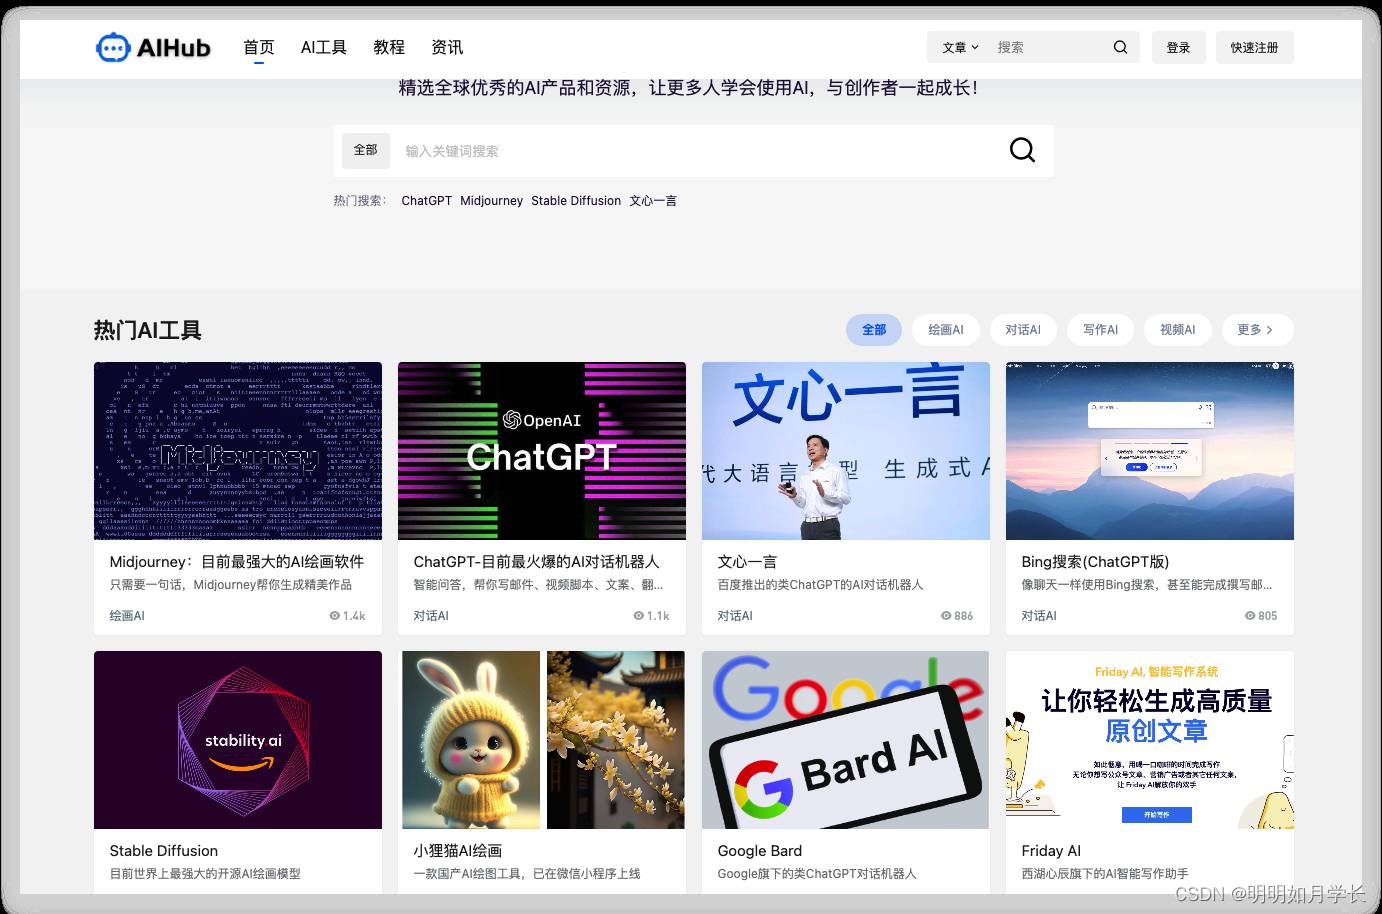1382x914 pixels.
Task: Focus the 输入关键词搜索 input field
Action: [700, 151]
